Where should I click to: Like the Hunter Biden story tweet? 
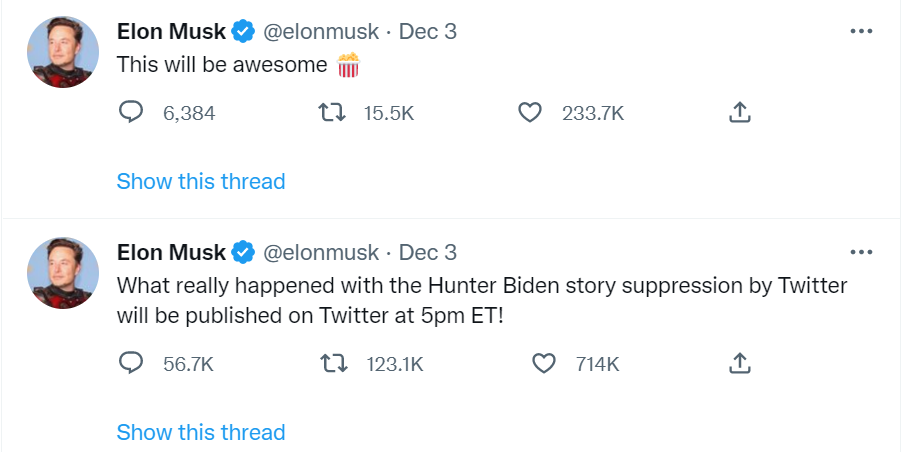543,363
